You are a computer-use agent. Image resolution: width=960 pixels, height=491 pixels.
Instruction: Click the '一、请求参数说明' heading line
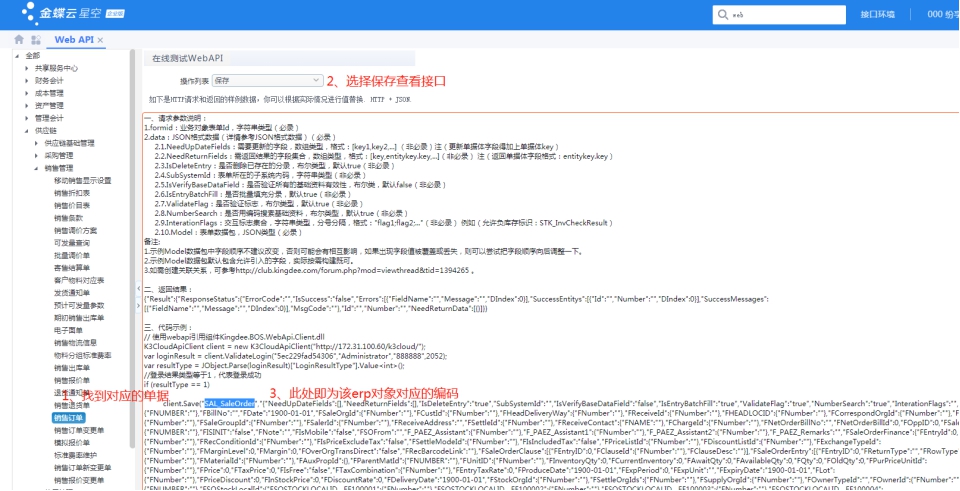point(176,118)
